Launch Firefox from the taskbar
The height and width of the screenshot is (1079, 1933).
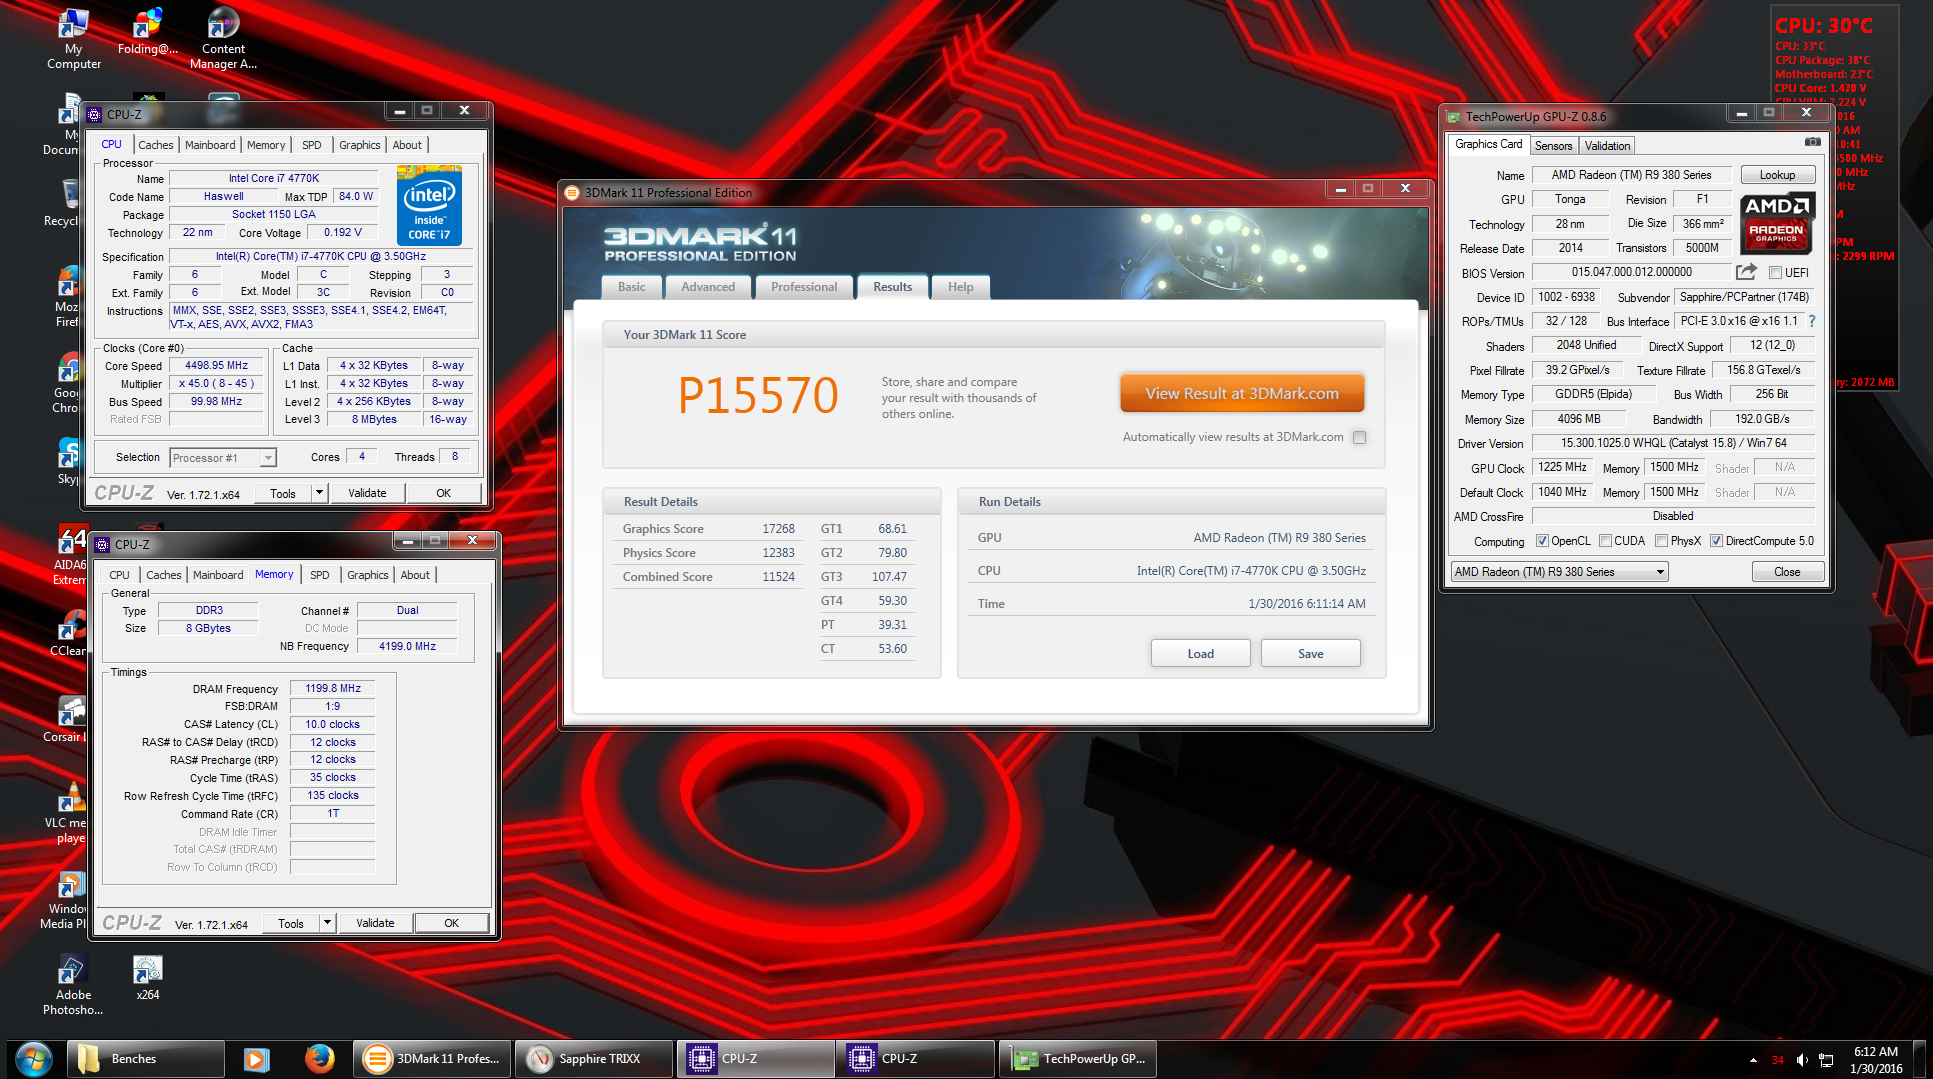coord(319,1059)
